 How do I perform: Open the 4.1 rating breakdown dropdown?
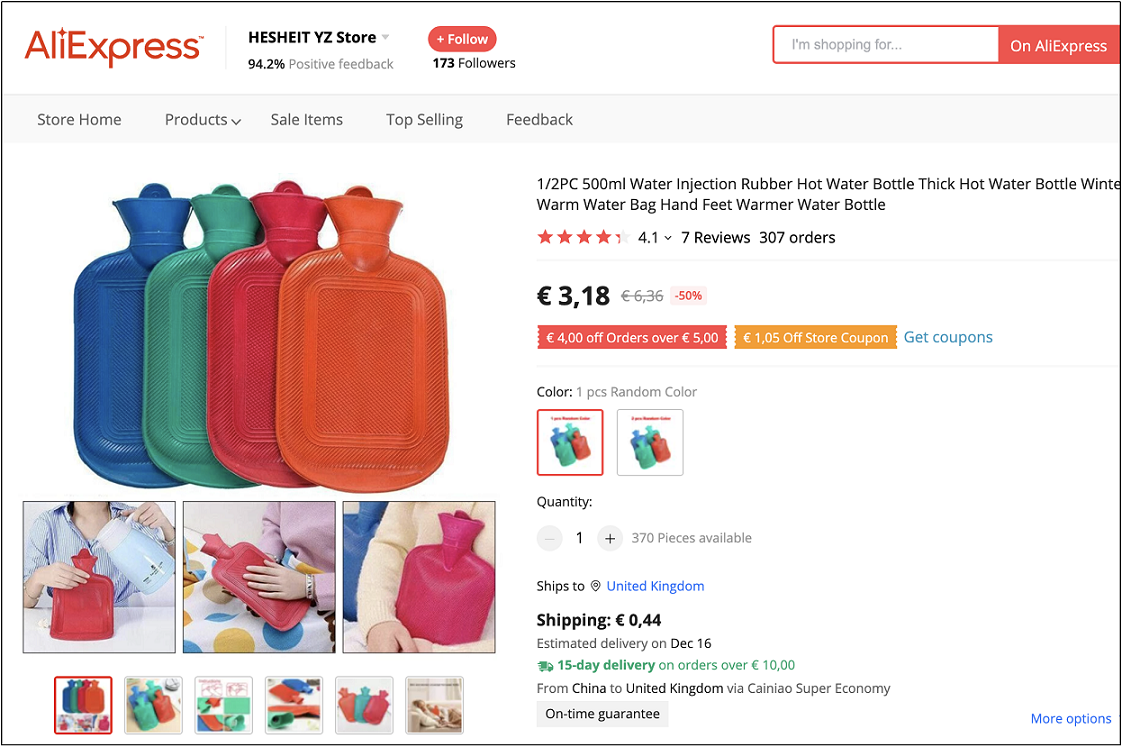pos(668,238)
